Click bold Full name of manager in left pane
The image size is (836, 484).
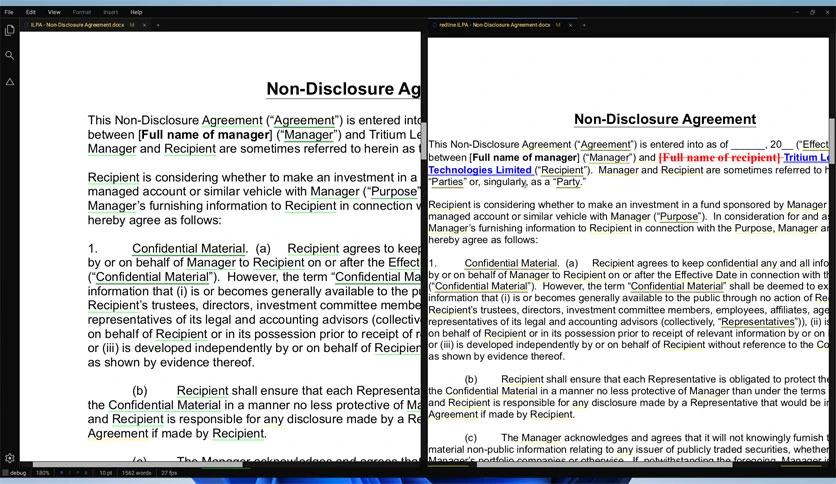pyautogui.click(x=205, y=135)
